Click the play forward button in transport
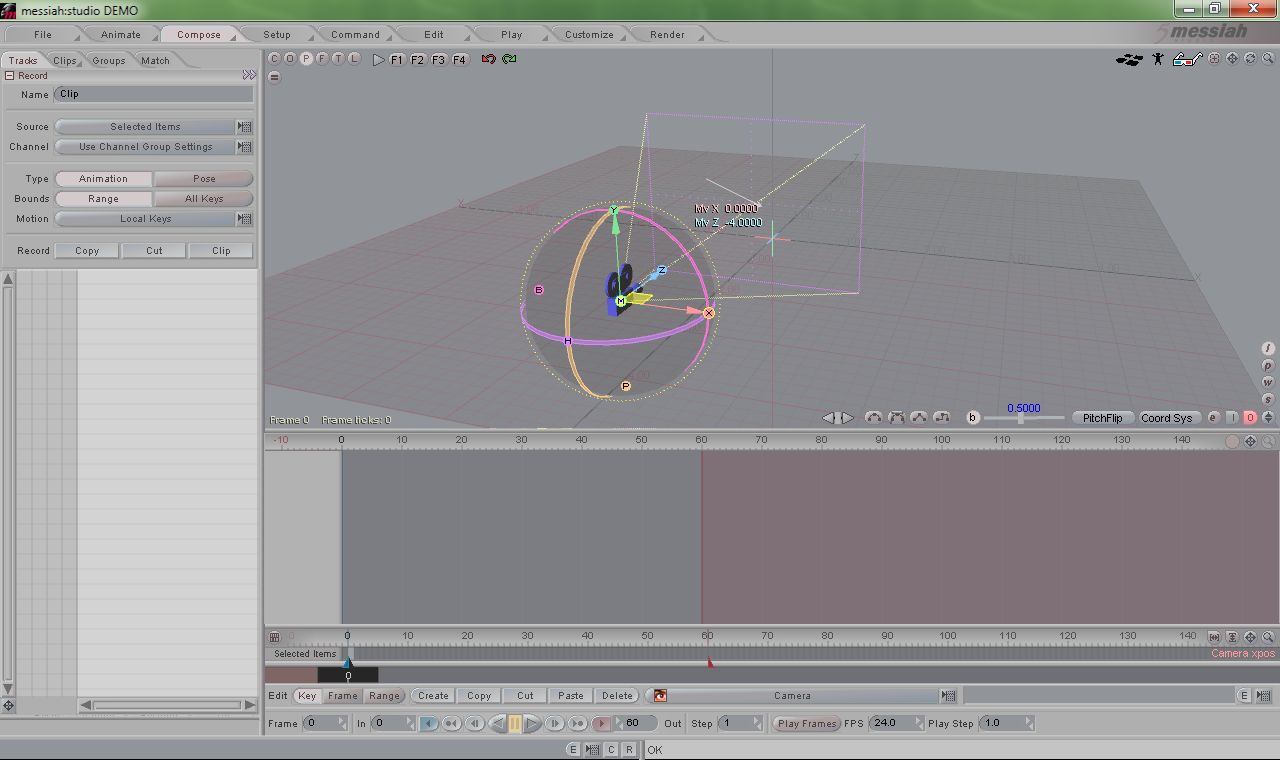The width and height of the screenshot is (1280, 760). click(x=533, y=724)
